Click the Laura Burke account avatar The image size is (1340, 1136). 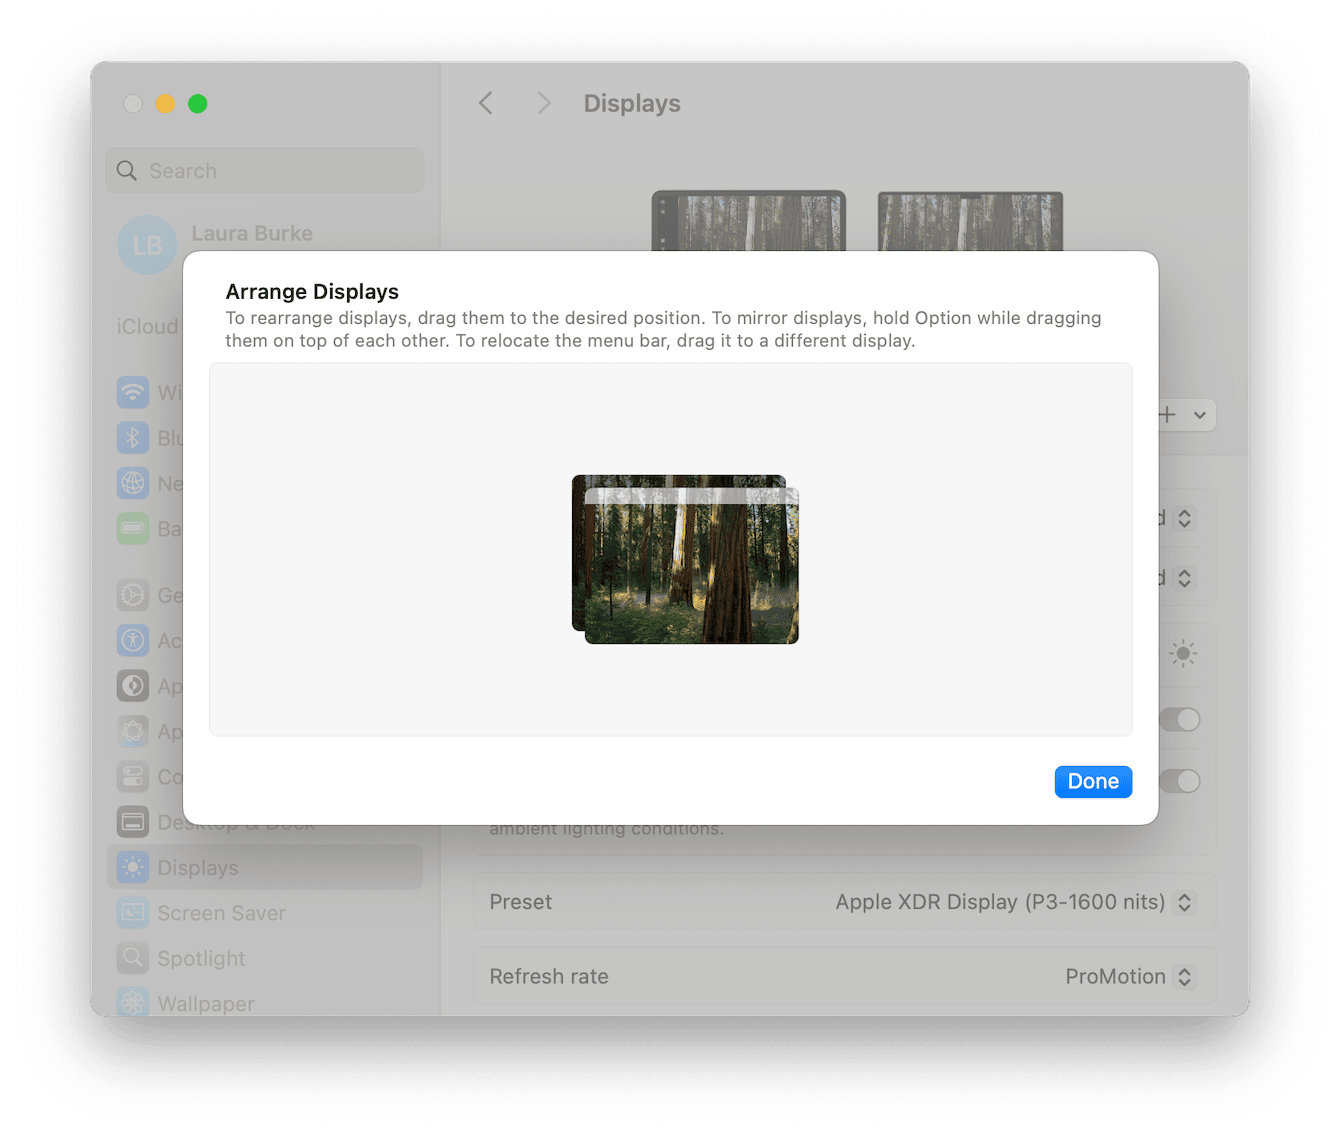(147, 244)
